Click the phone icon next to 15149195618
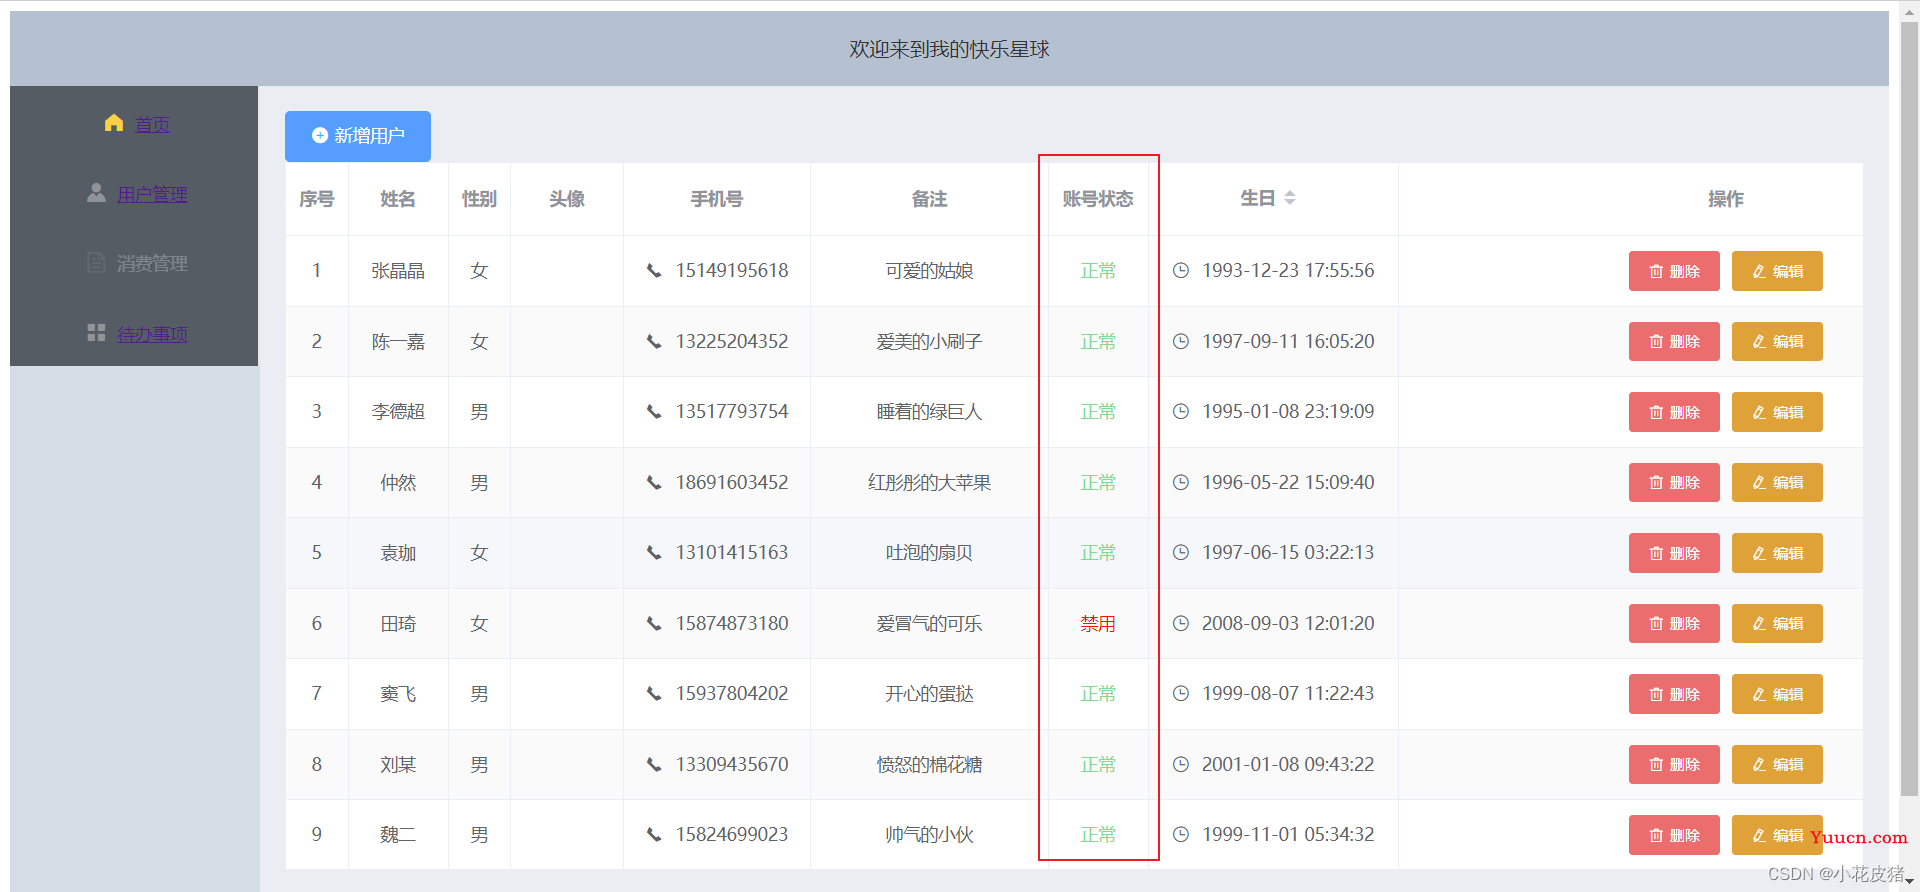 tap(654, 271)
